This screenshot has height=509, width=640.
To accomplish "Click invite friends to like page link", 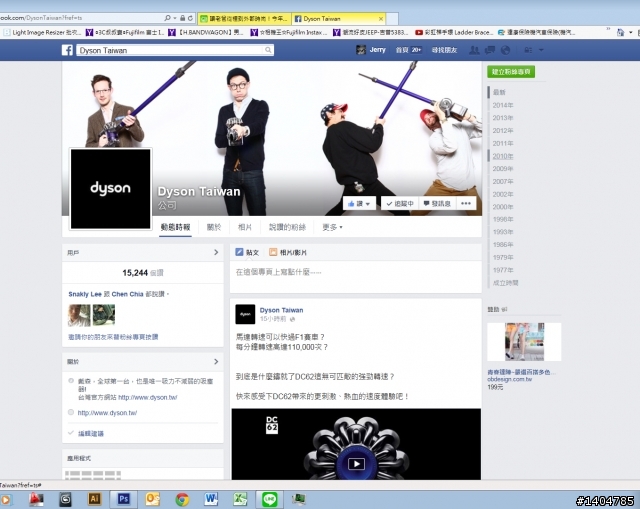I will point(113,337).
